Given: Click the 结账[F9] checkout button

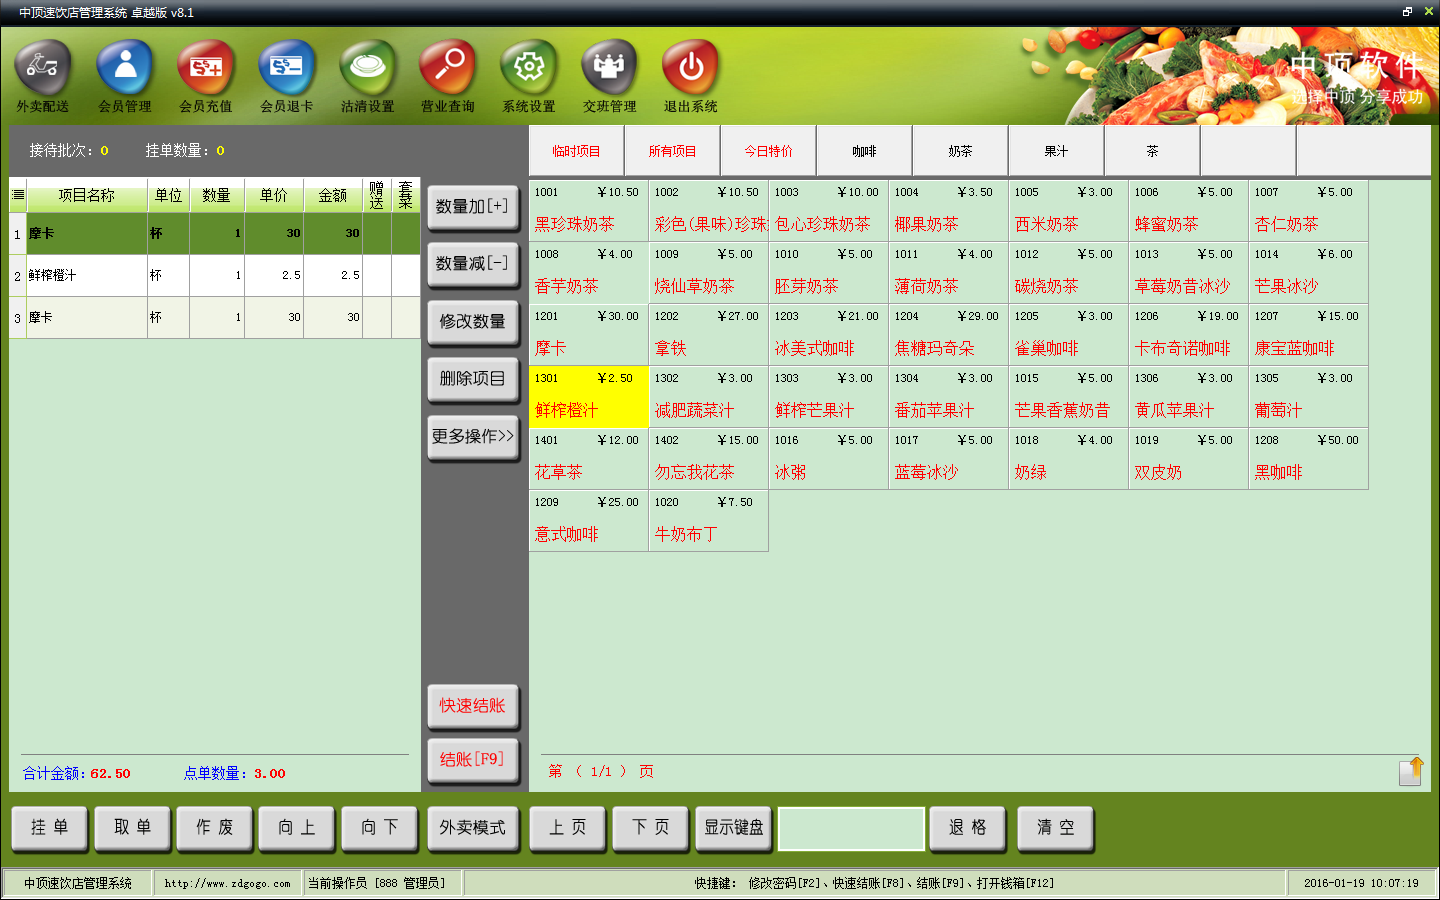Looking at the screenshot, I should pos(473,760).
